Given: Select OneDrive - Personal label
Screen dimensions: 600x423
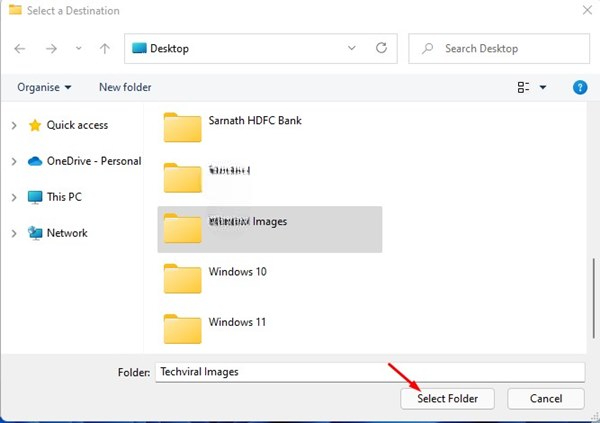Looking at the screenshot, I should [x=94, y=161].
